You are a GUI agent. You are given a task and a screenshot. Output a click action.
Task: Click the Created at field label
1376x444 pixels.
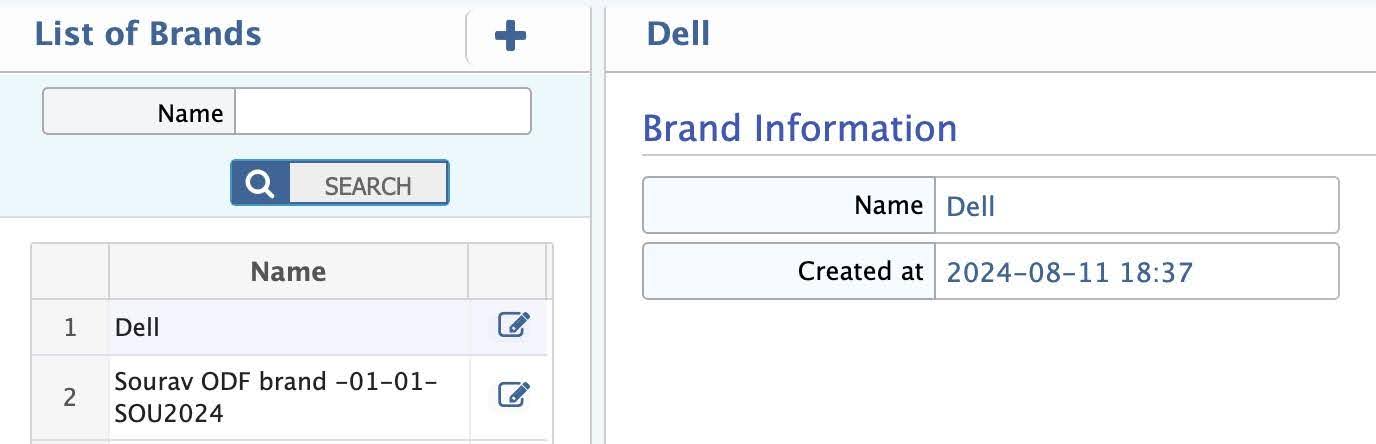(x=860, y=271)
